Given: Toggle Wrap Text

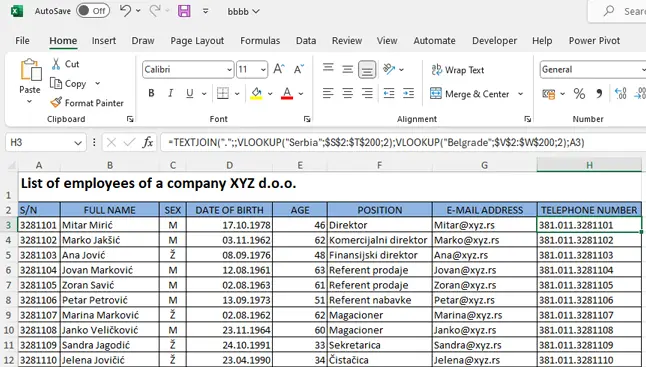Looking at the screenshot, I should (457, 70).
